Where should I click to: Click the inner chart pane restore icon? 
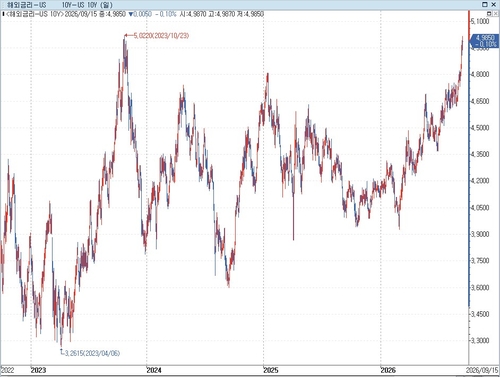point(489,14)
